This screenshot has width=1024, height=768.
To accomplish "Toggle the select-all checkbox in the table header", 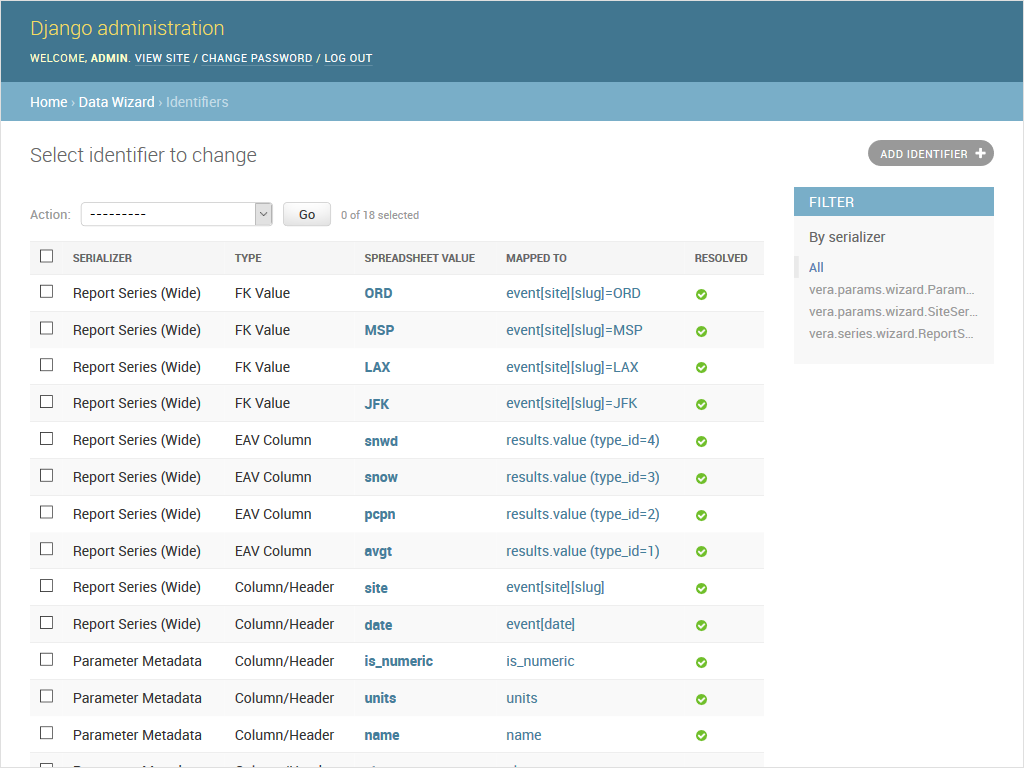I will point(46,256).
